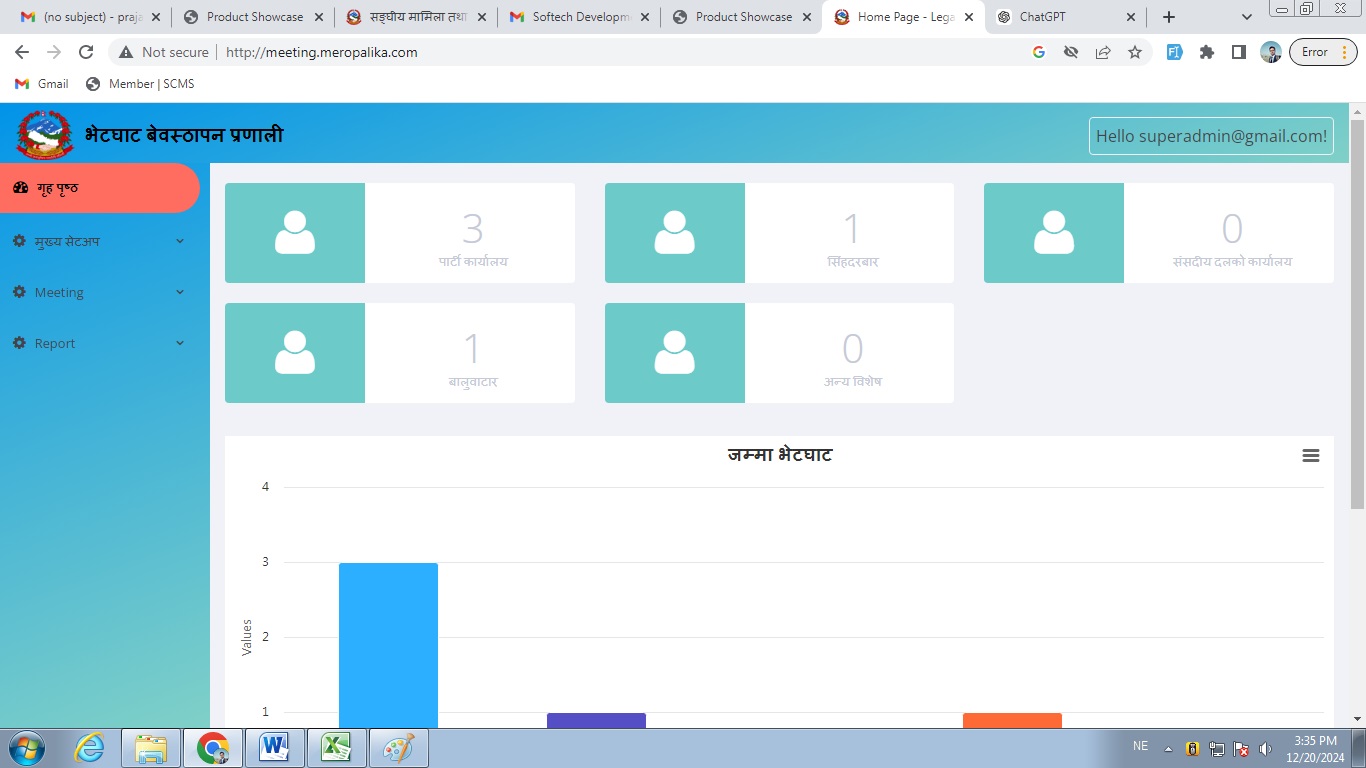
Task: Open the Gmail bookmark link
Action: 42,84
